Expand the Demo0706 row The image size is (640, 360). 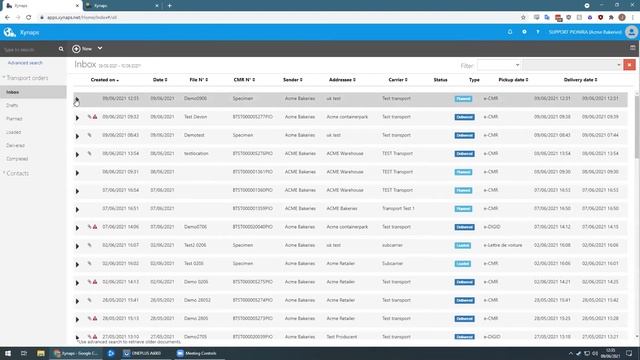click(77, 228)
